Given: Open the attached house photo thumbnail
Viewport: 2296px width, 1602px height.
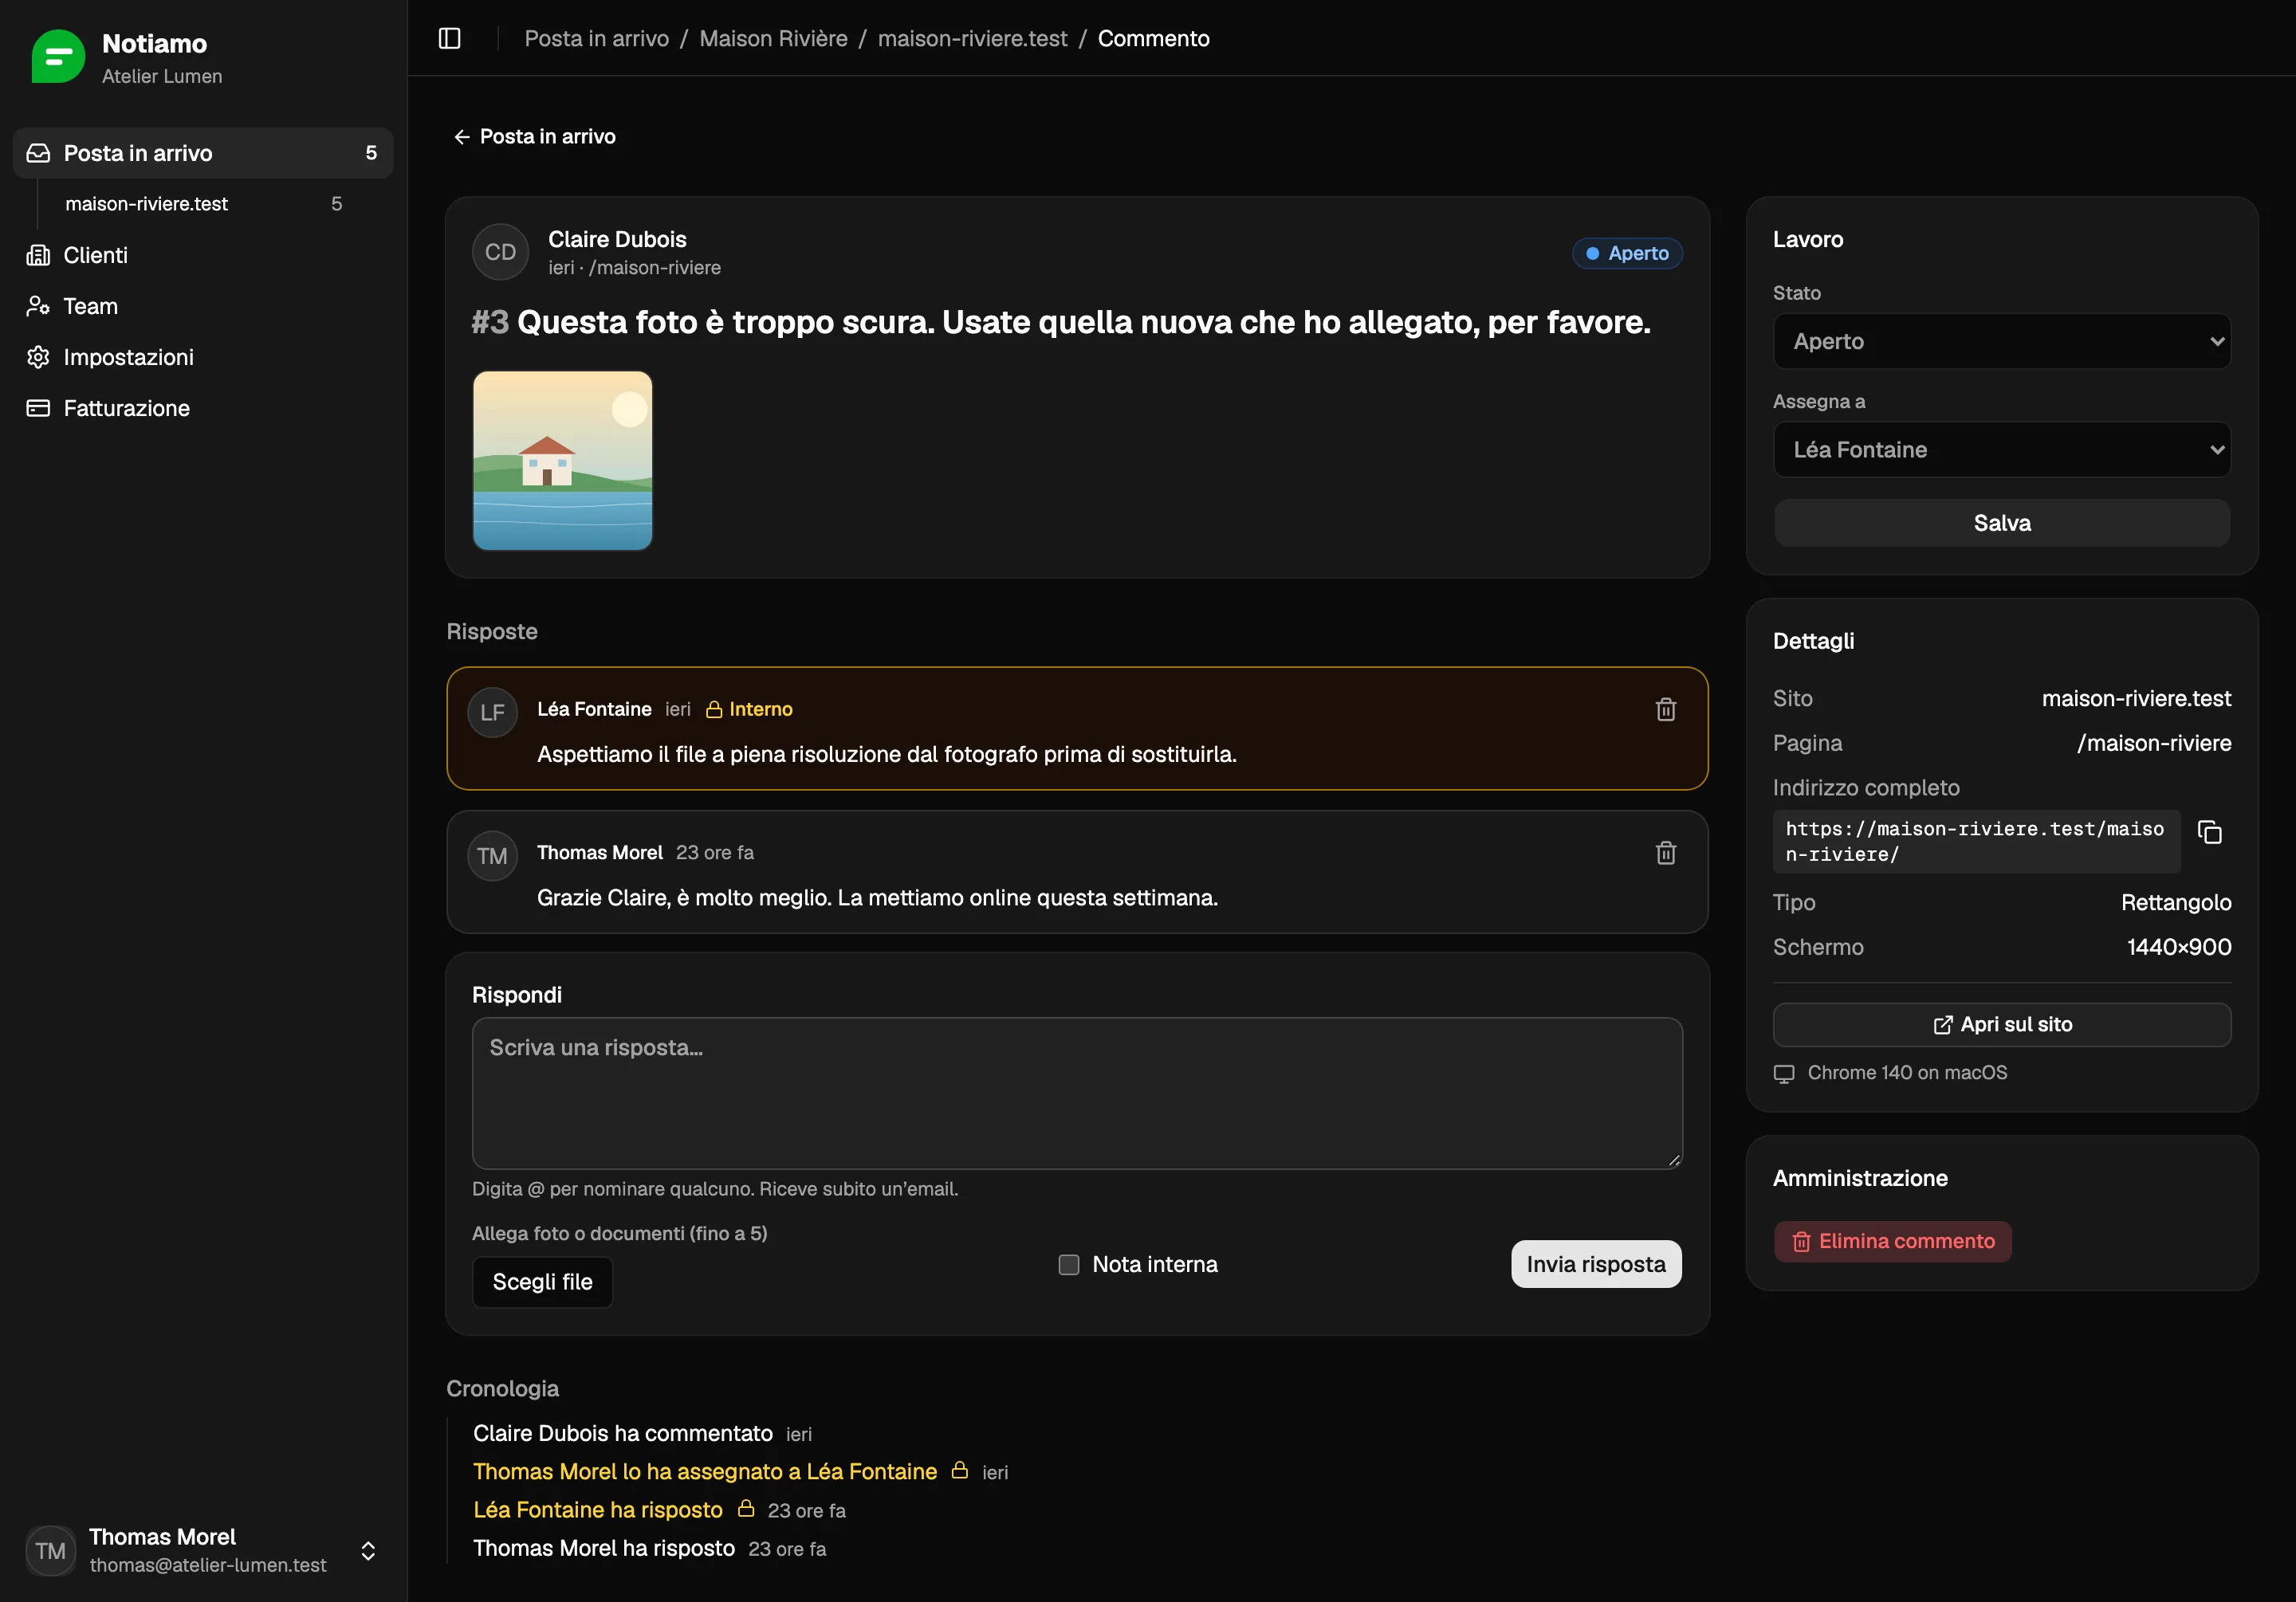Looking at the screenshot, I should [x=562, y=461].
